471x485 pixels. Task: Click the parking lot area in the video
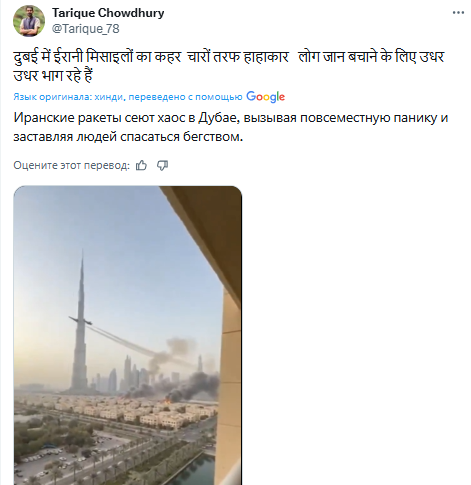coord(60,458)
